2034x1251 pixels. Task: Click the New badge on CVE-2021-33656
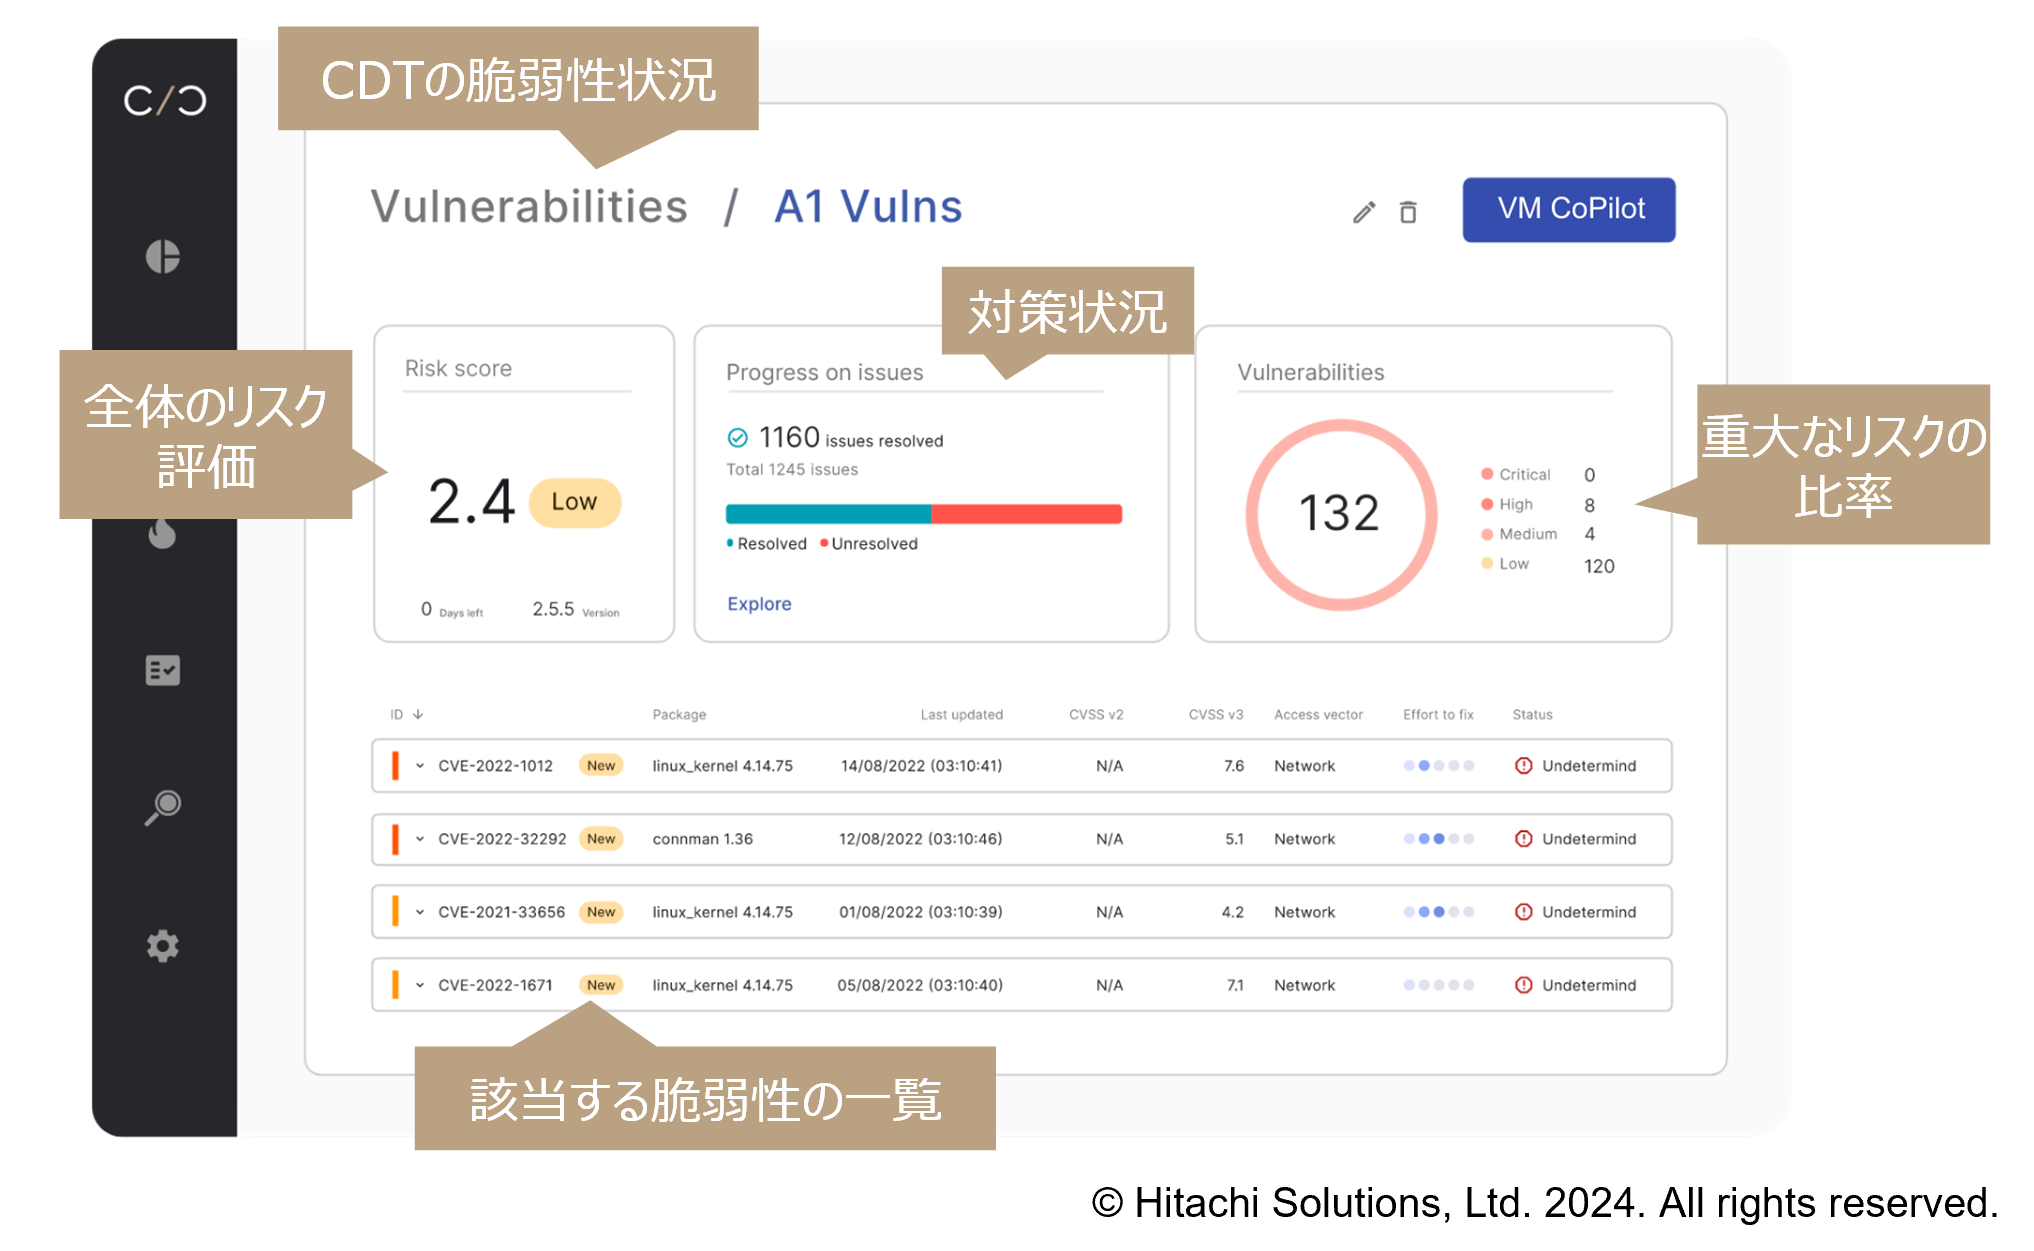[x=601, y=912]
